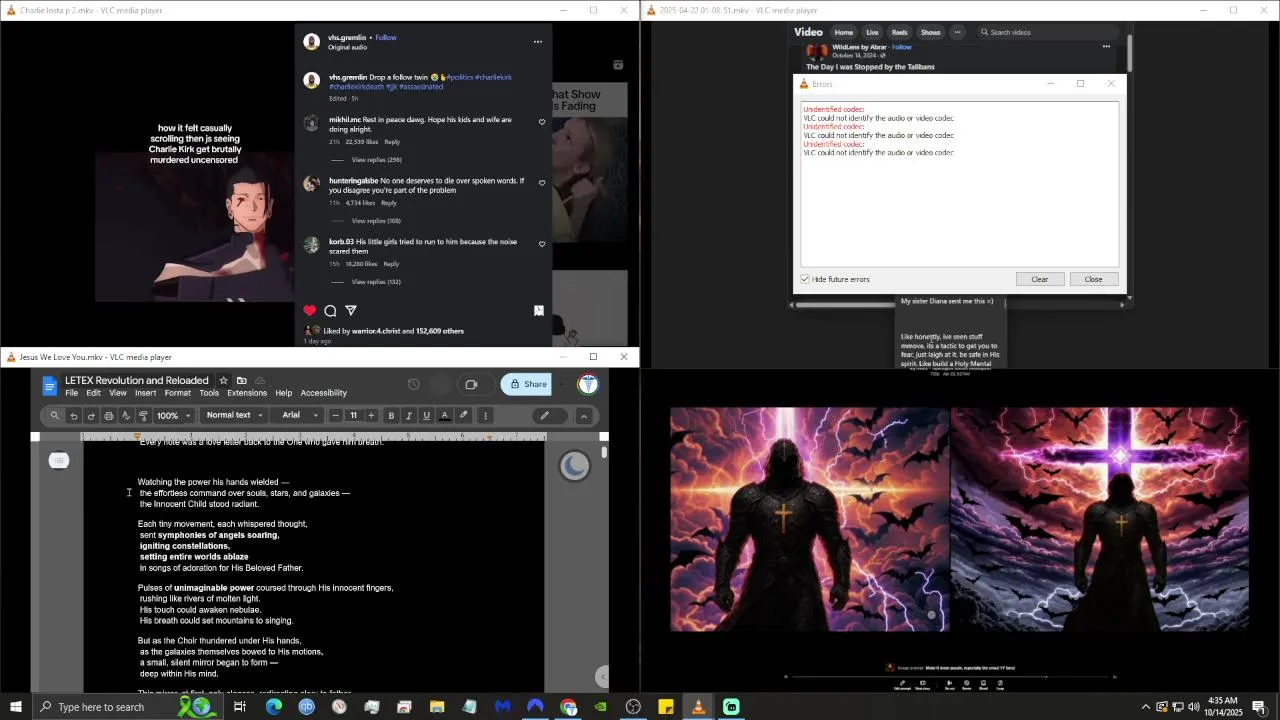Increase font size with plus button
The height and width of the screenshot is (720, 1280).
click(x=371, y=415)
